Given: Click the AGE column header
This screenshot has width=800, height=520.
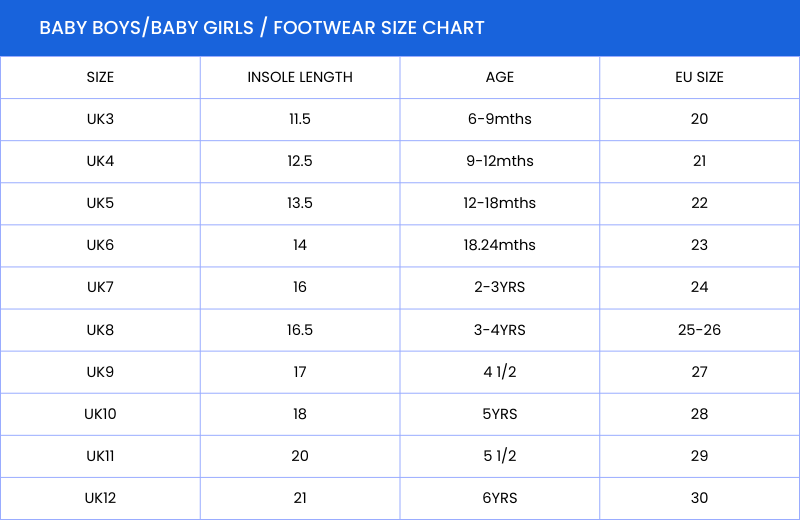Looking at the screenshot, I should [x=500, y=77].
